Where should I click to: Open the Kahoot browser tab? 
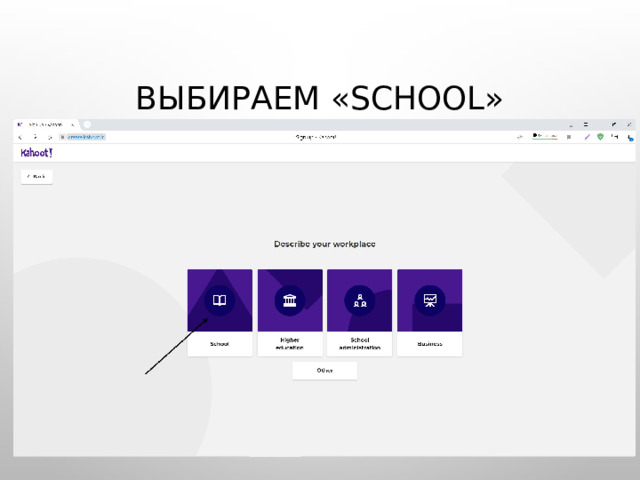[x=44, y=124]
